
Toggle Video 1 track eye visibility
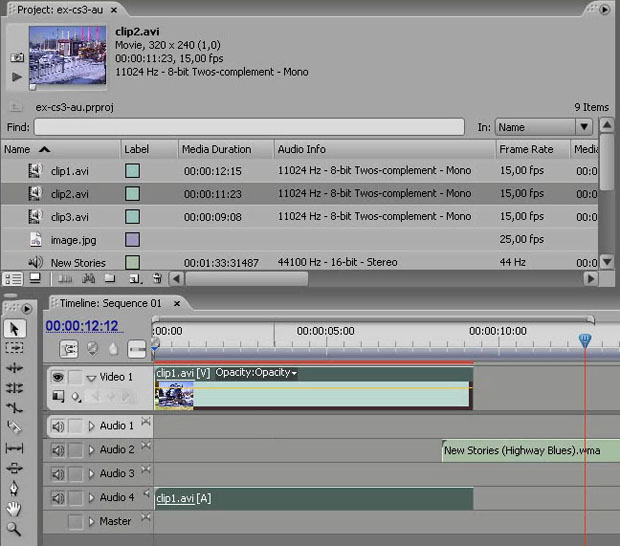click(58, 377)
